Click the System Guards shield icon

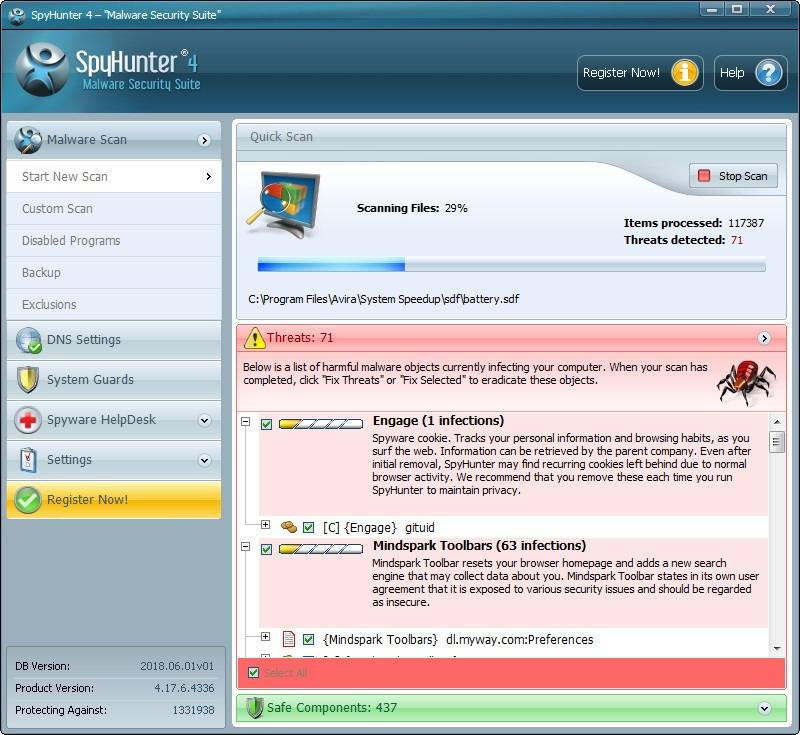[x=28, y=380]
